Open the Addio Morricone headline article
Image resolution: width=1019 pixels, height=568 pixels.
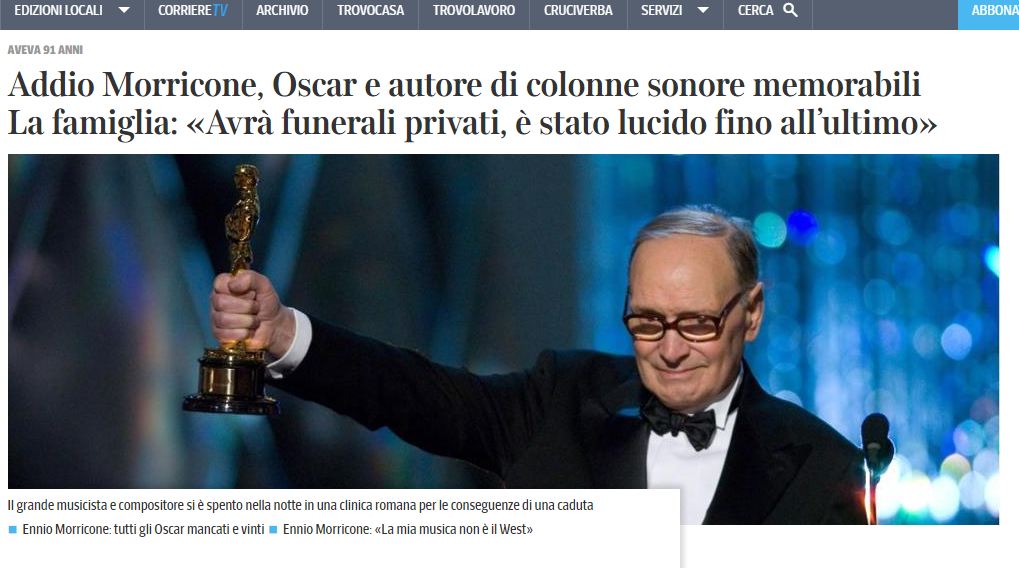[464, 84]
